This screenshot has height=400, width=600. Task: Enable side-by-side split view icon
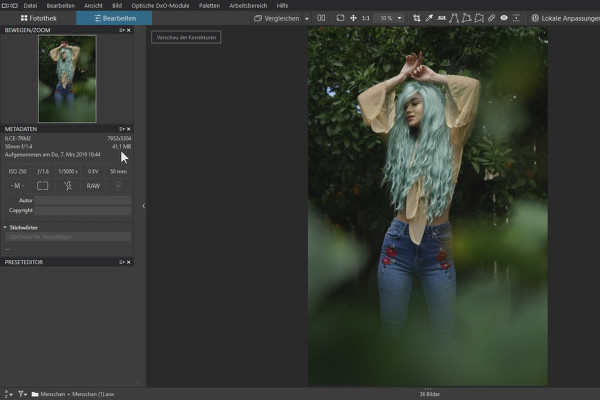tap(321, 18)
